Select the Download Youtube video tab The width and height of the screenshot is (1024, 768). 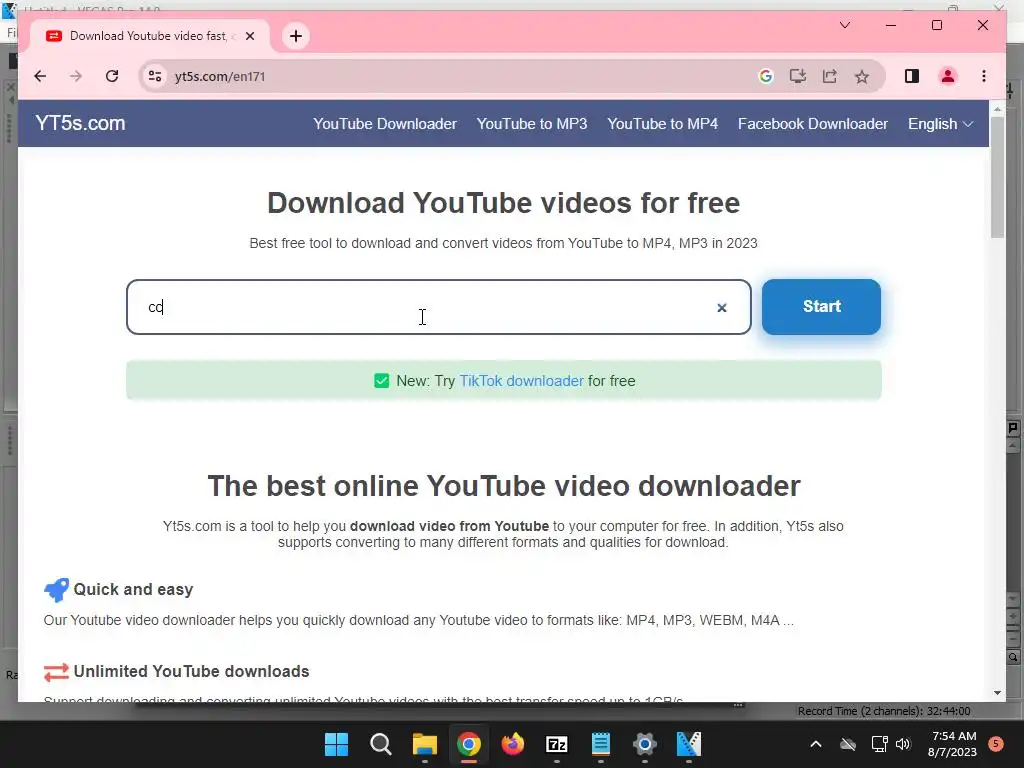point(149,36)
